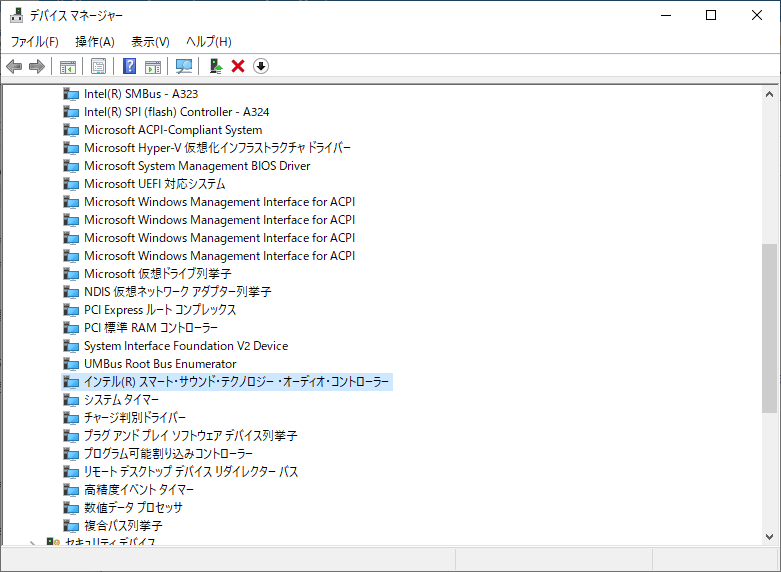Toggle the action pane toolbar icon

coord(153,66)
